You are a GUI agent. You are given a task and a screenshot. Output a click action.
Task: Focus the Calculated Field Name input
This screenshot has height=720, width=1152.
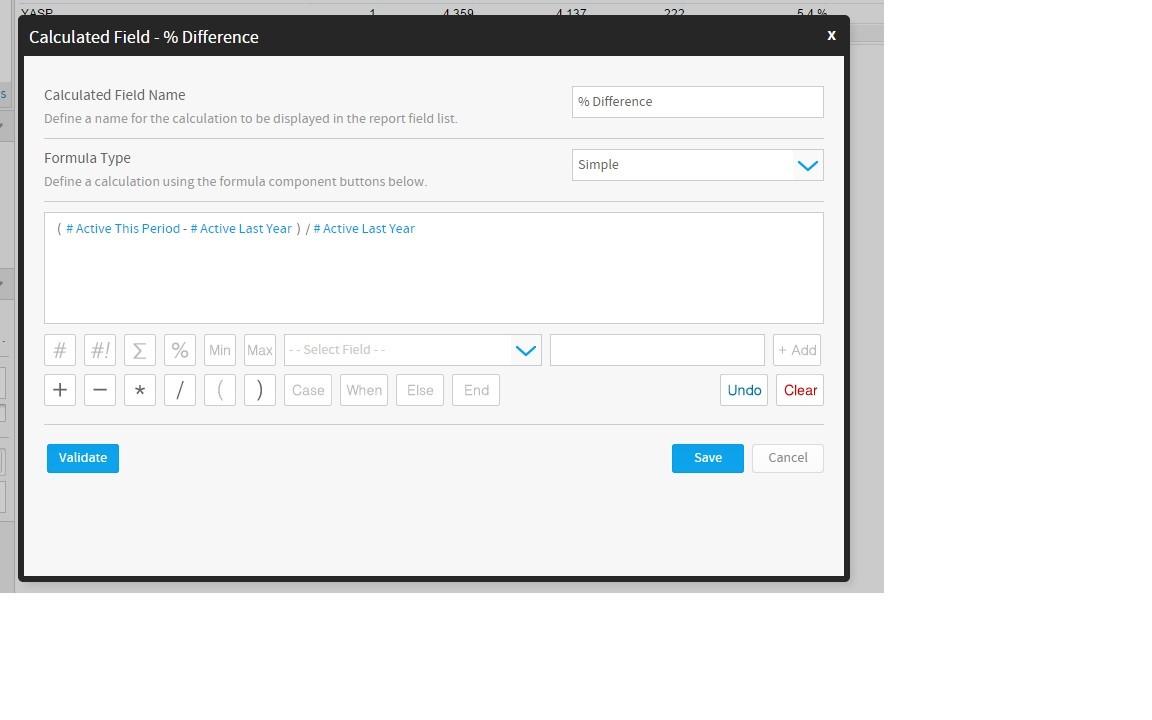click(x=697, y=102)
